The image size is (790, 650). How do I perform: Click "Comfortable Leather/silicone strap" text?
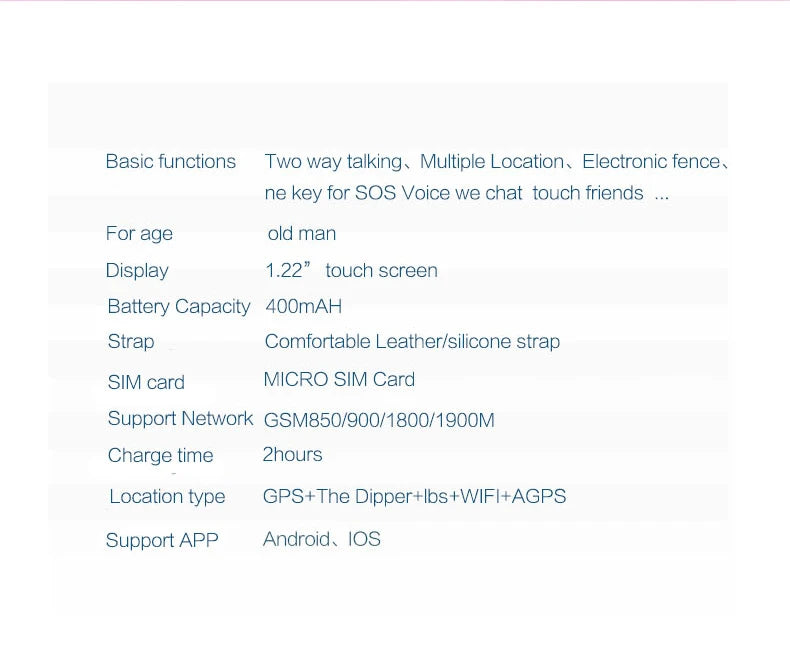pos(412,342)
